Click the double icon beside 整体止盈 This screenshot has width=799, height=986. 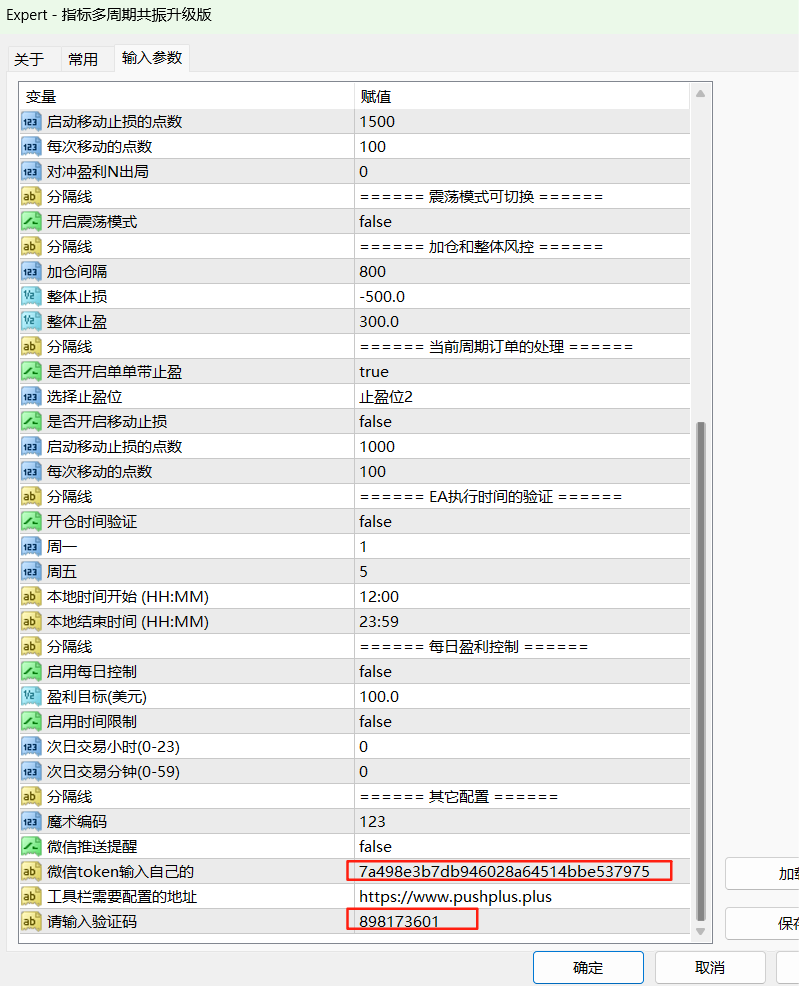coord(31,321)
